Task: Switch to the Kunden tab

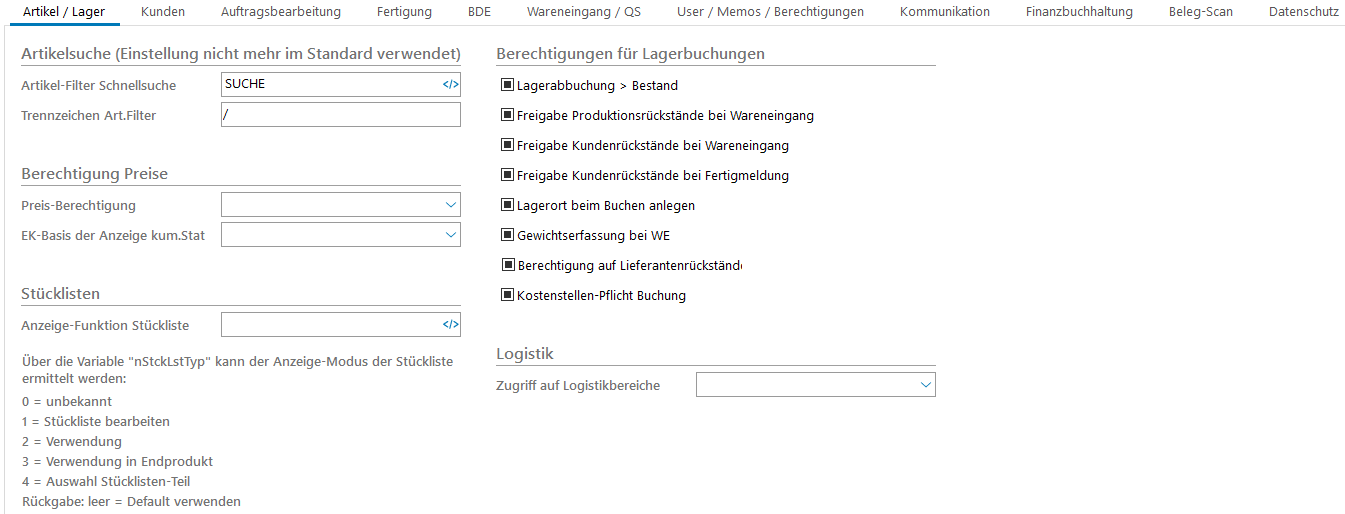Action: click(x=162, y=12)
